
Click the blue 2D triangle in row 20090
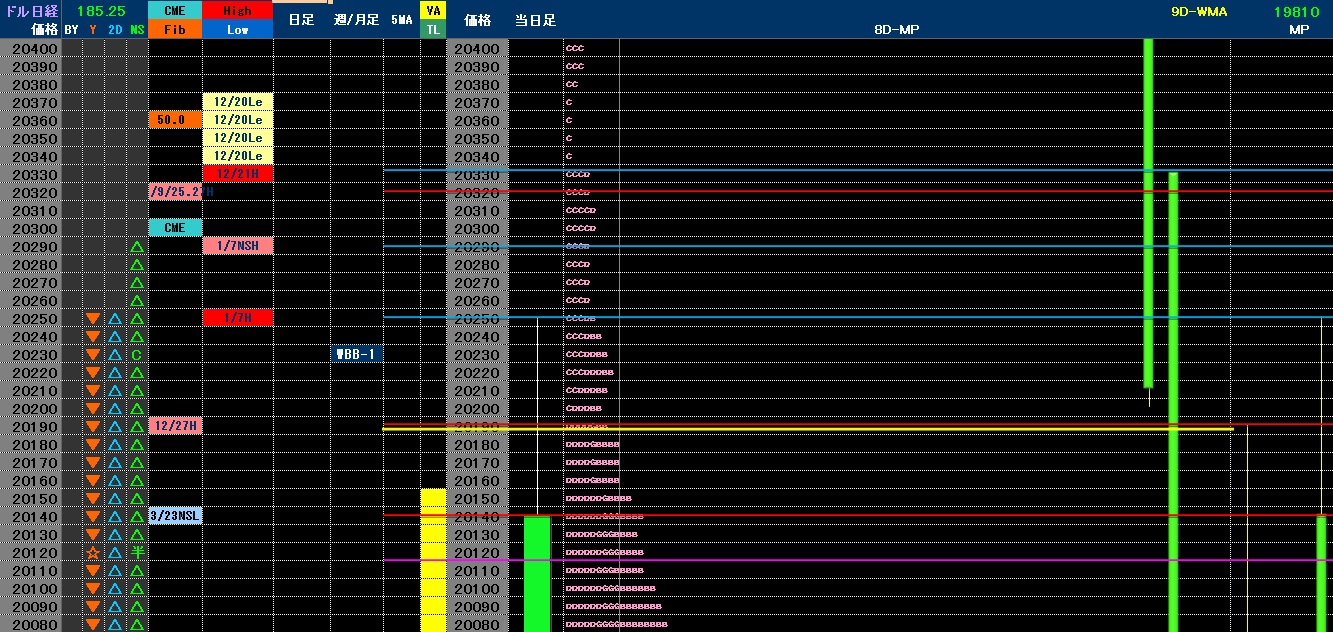click(115, 607)
